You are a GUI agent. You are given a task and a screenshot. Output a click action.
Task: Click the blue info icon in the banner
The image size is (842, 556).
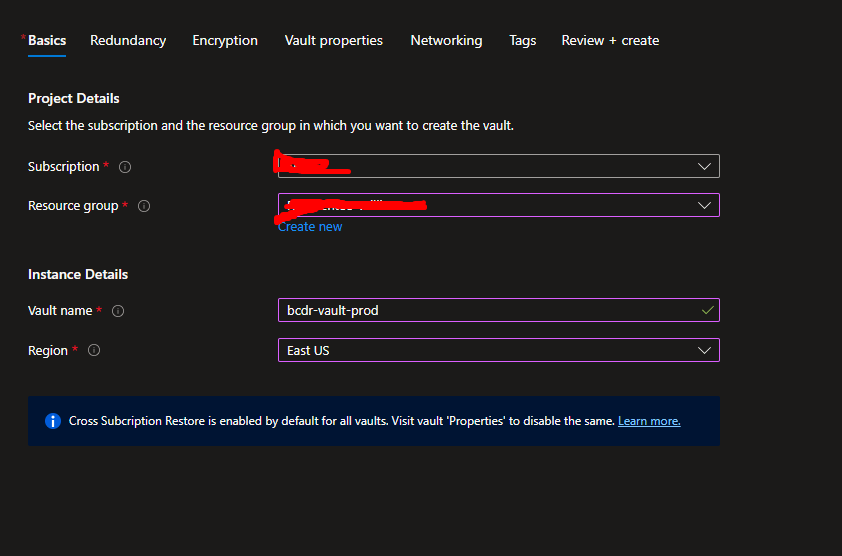pyautogui.click(x=53, y=421)
